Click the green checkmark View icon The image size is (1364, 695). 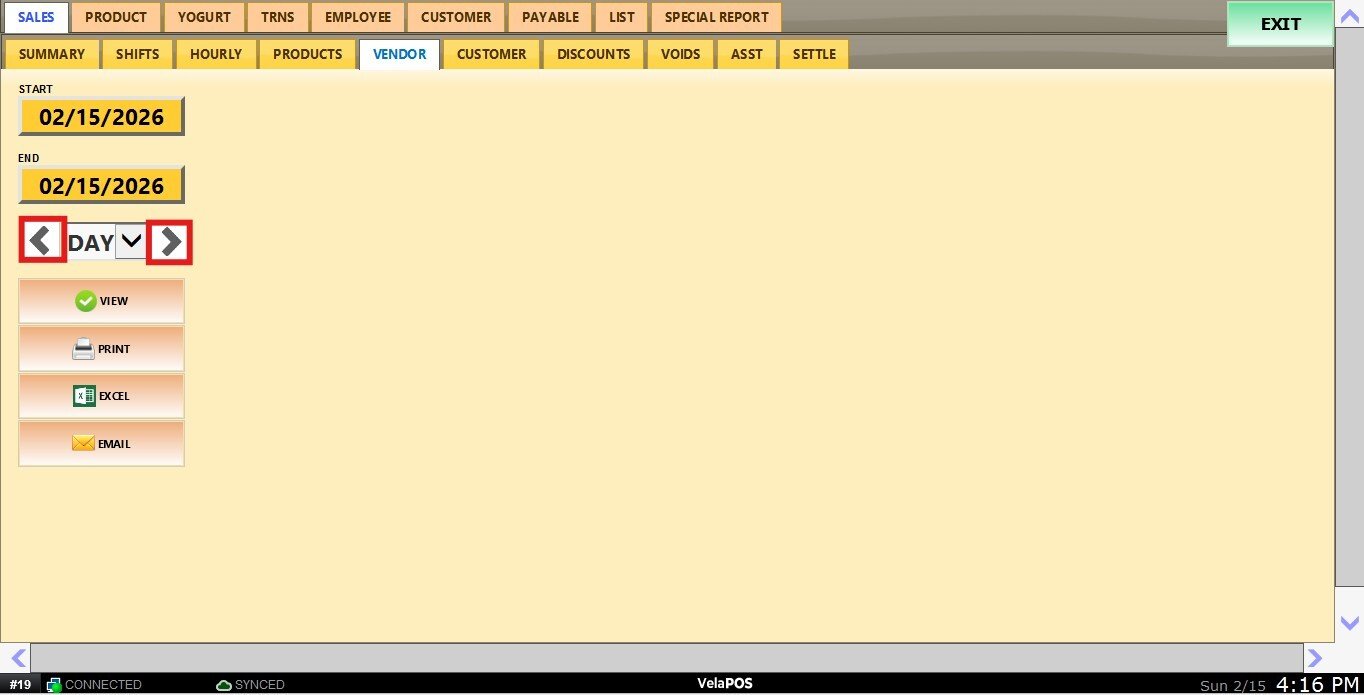pyautogui.click(x=86, y=301)
